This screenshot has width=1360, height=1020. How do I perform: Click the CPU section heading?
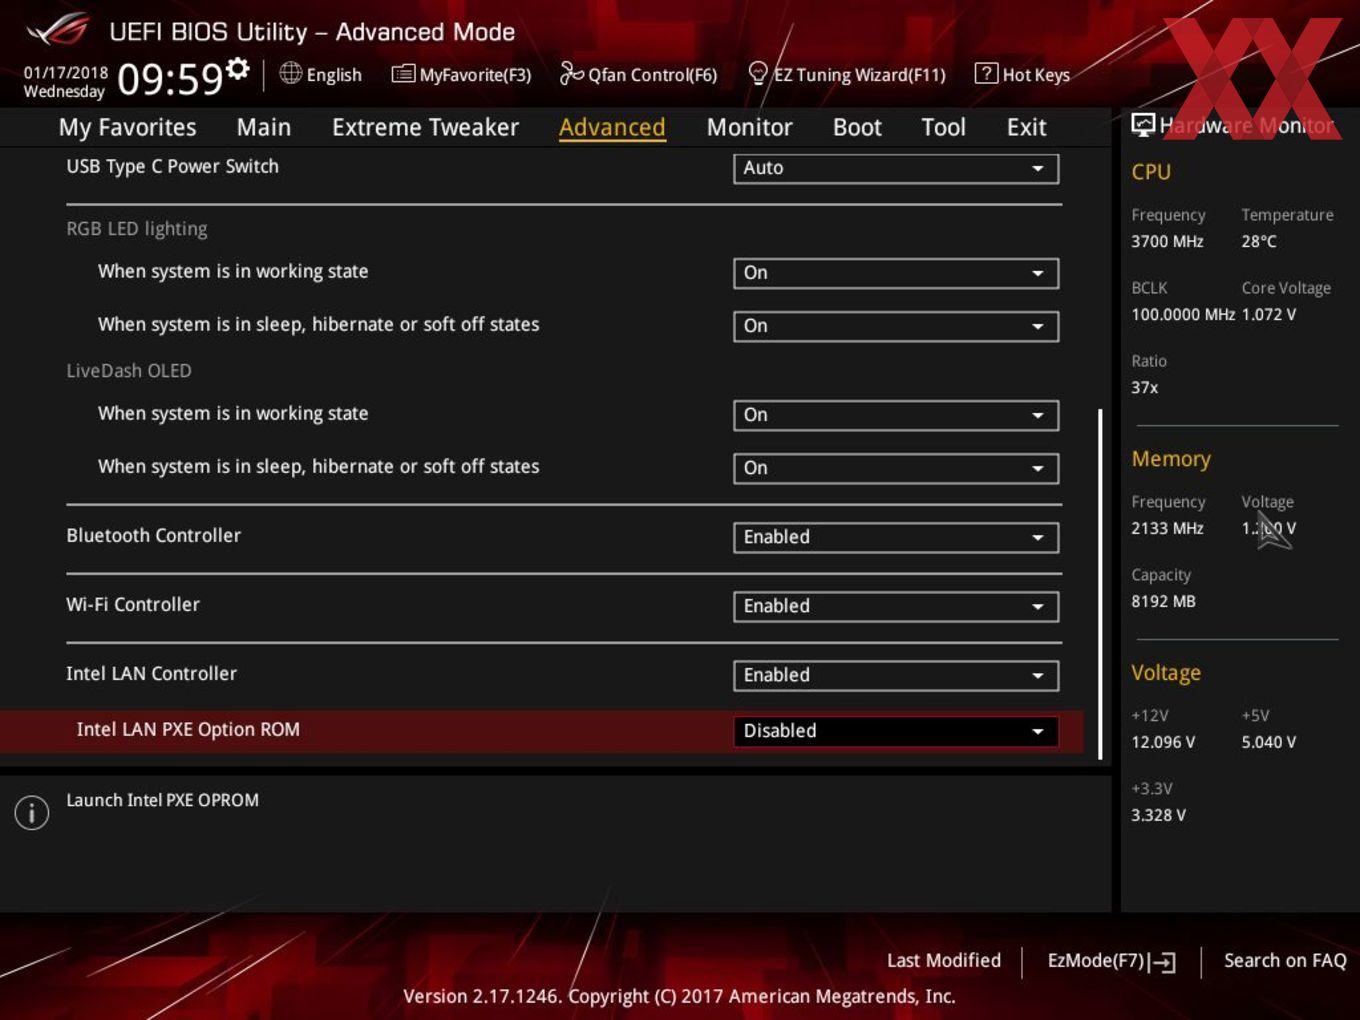(1151, 172)
